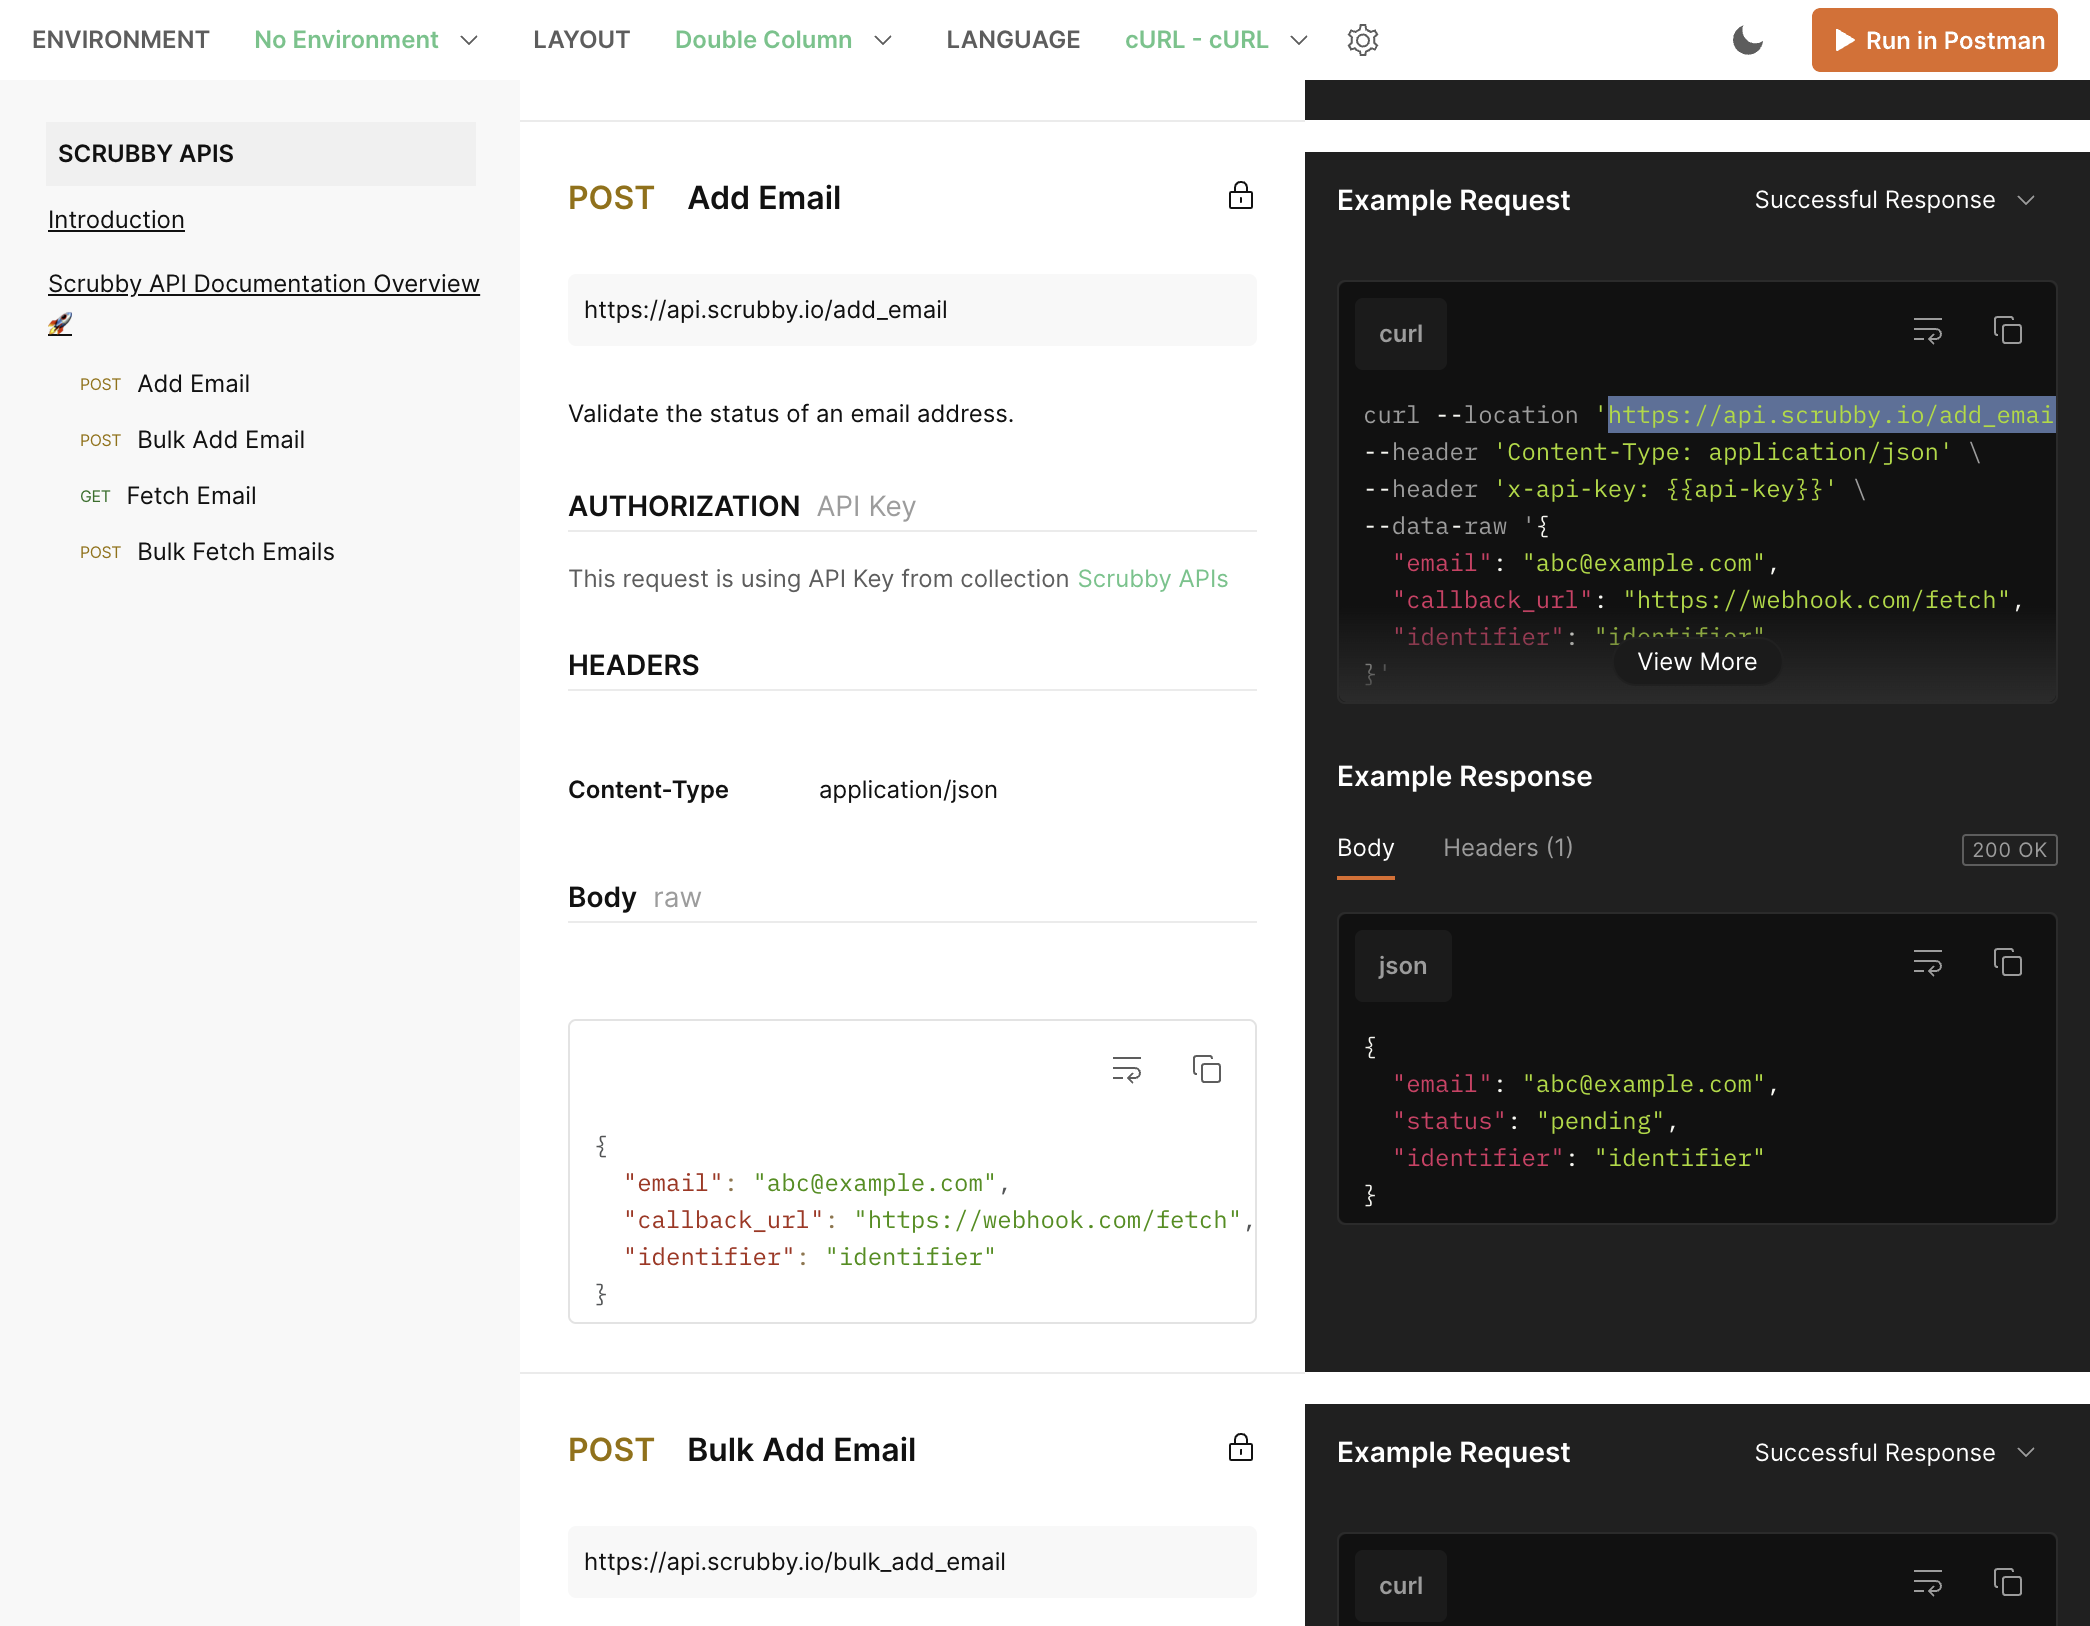Click the Add Email section title

point(764,198)
